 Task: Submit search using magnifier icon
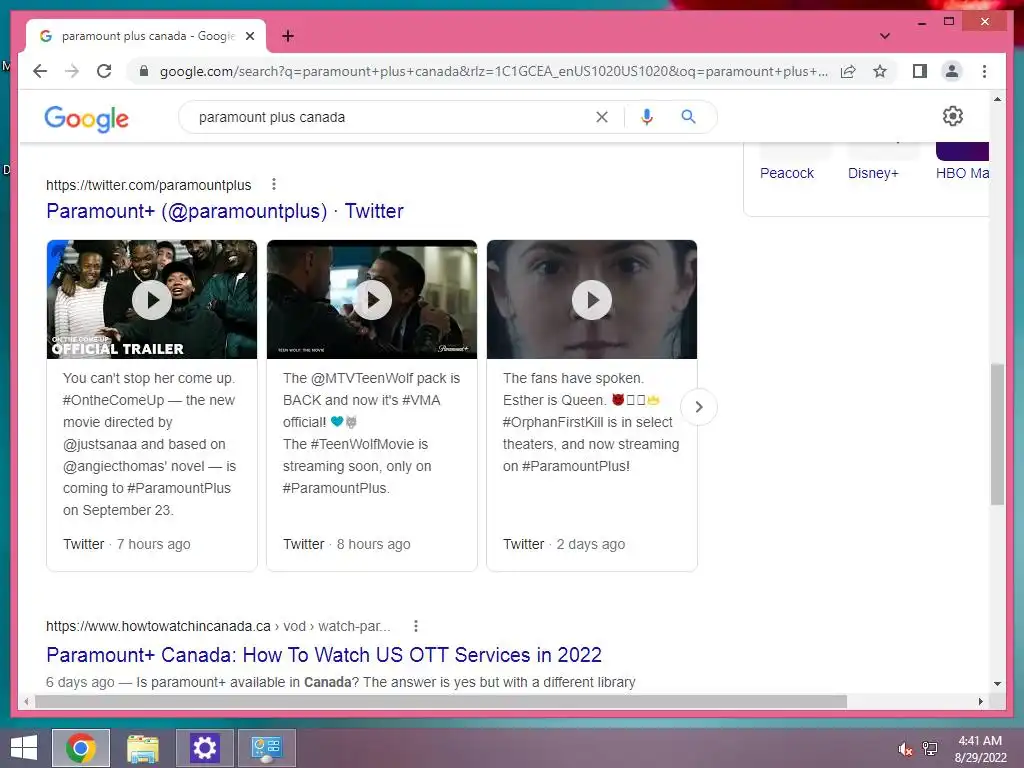(x=688, y=117)
